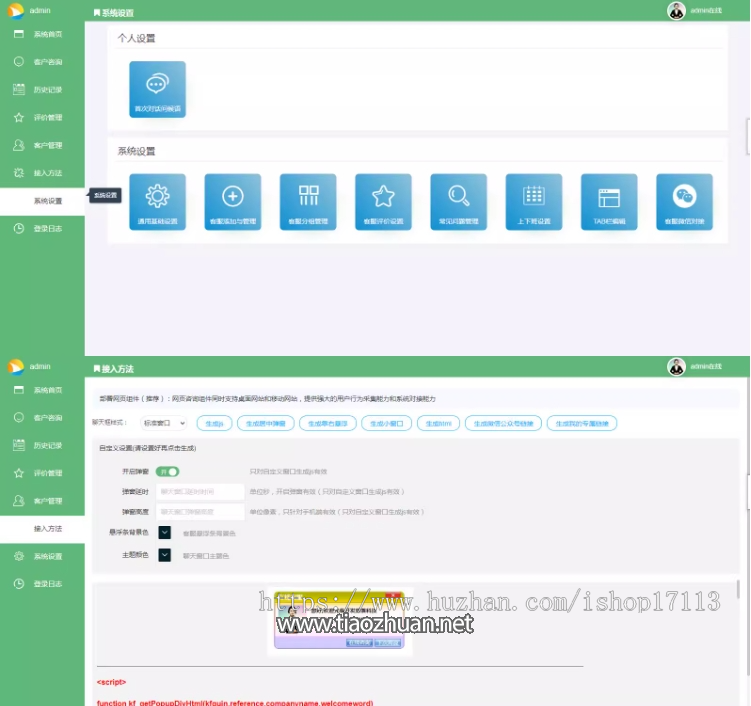The image size is (751, 706).
Task: Open the TAB栏编辑 tile
Action: tap(609, 202)
